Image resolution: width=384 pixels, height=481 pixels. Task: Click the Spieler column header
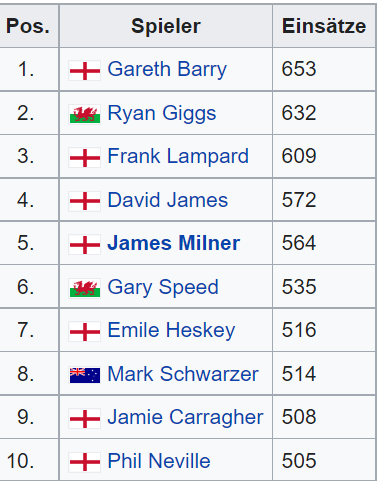(166, 26)
